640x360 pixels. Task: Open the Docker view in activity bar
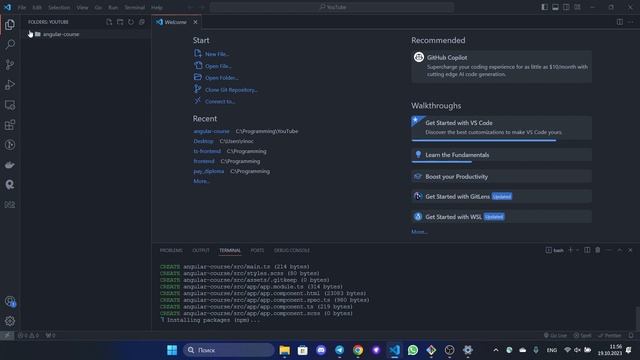(10, 165)
